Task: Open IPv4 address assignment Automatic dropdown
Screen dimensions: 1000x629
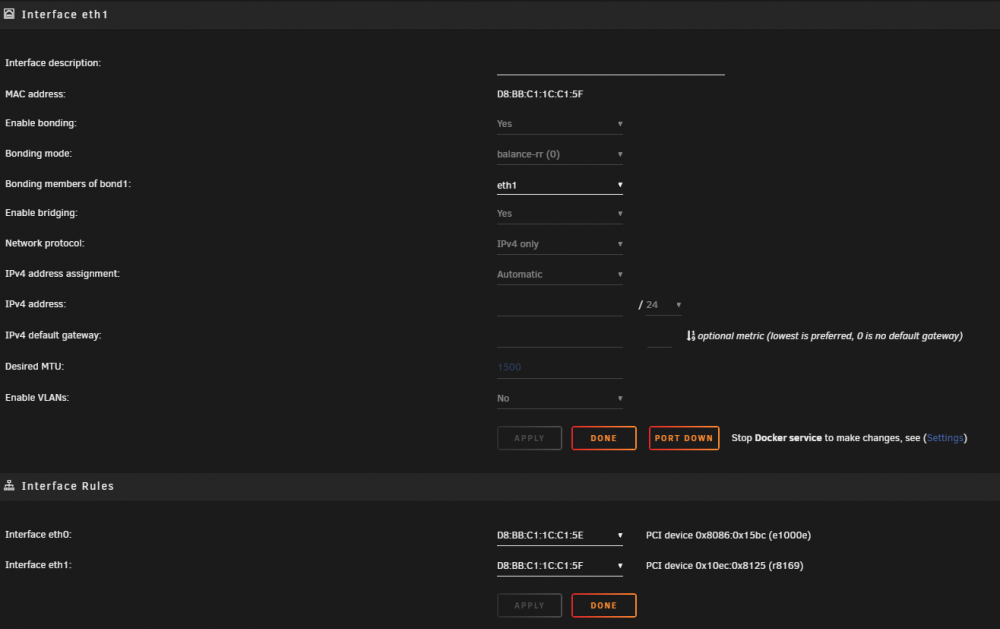Action: [x=559, y=274]
